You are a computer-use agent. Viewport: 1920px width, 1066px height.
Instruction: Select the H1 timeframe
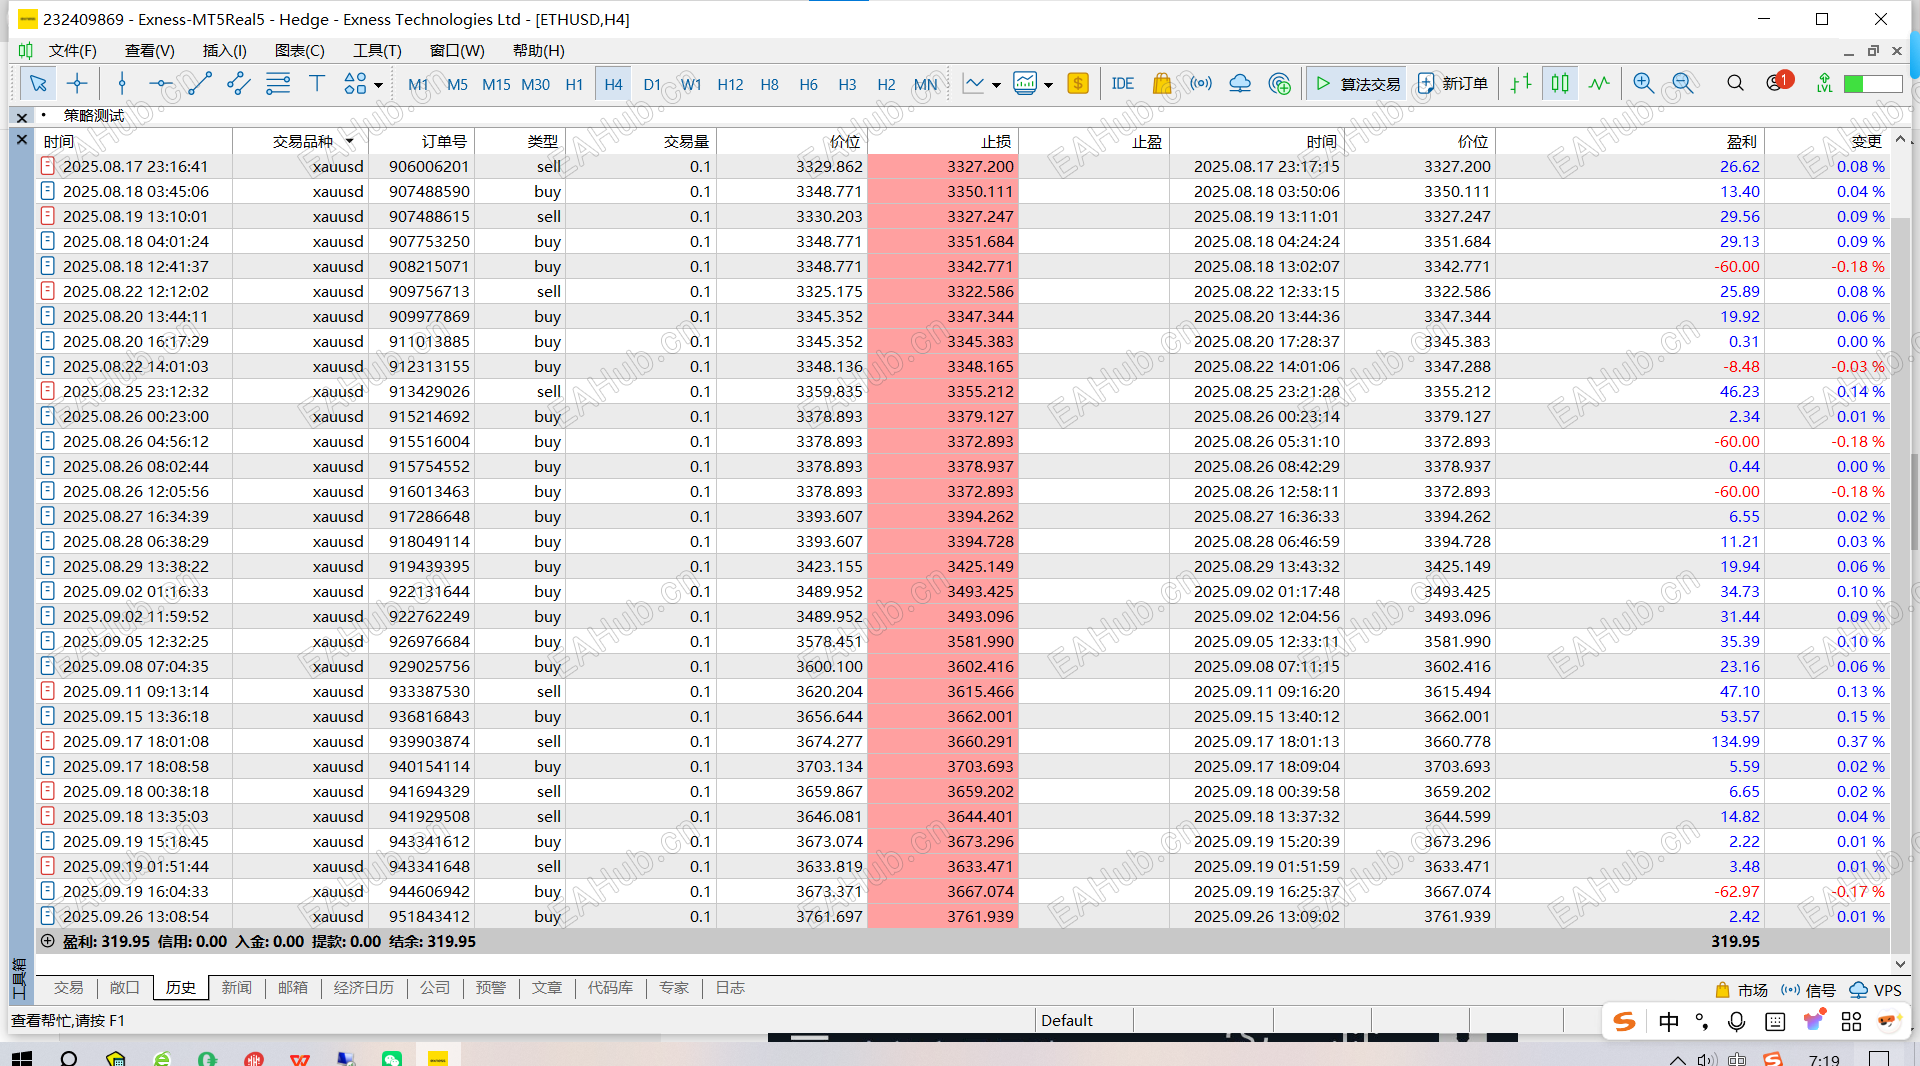(574, 84)
